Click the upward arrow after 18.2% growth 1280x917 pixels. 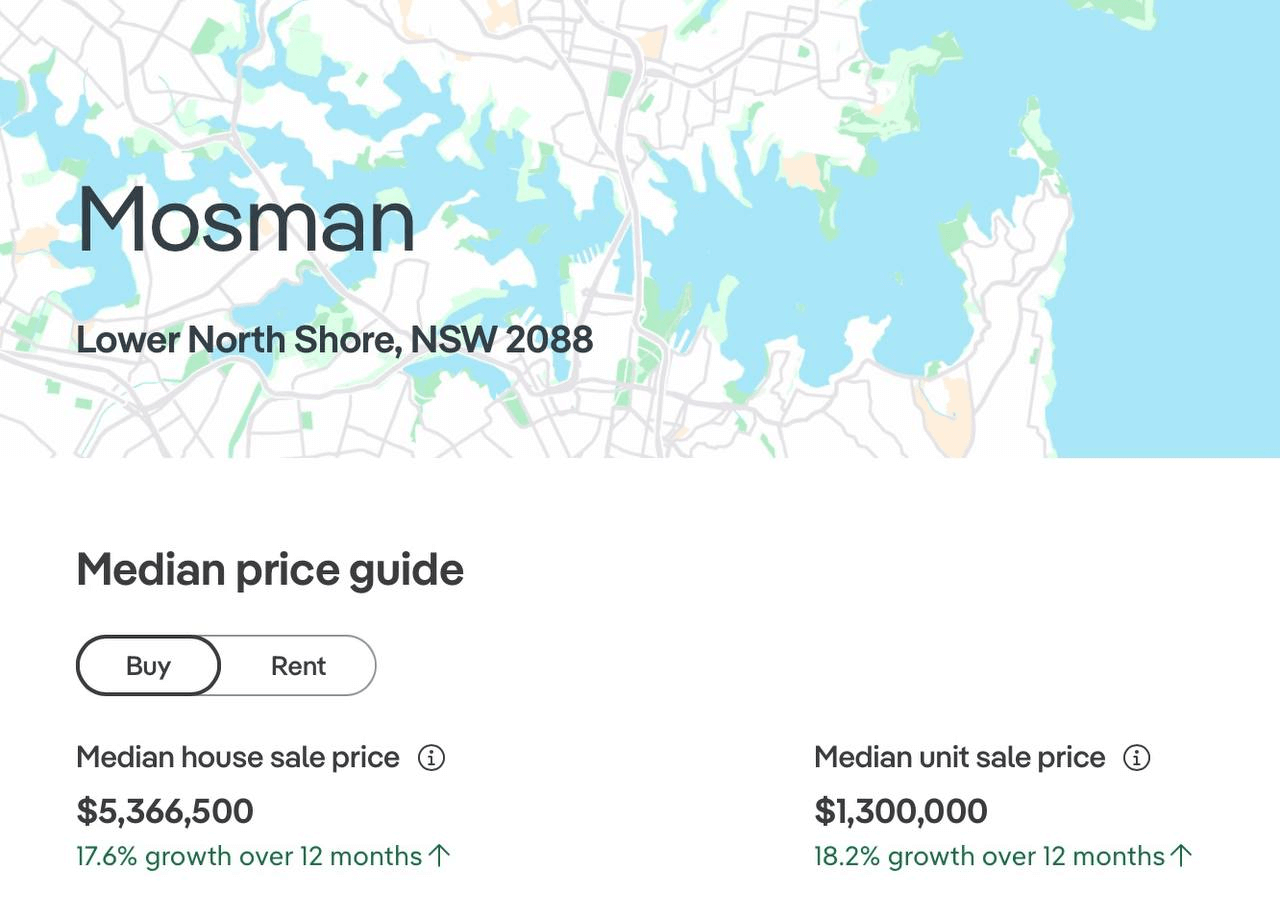[x=1182, y=856]
